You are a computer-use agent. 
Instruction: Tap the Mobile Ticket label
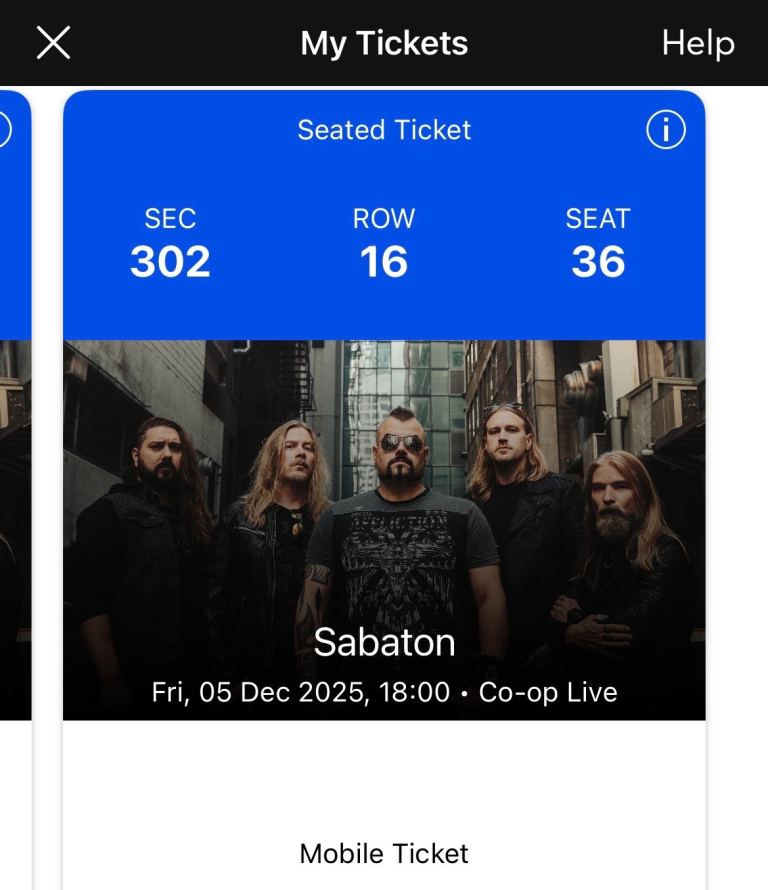pos(383,854)
